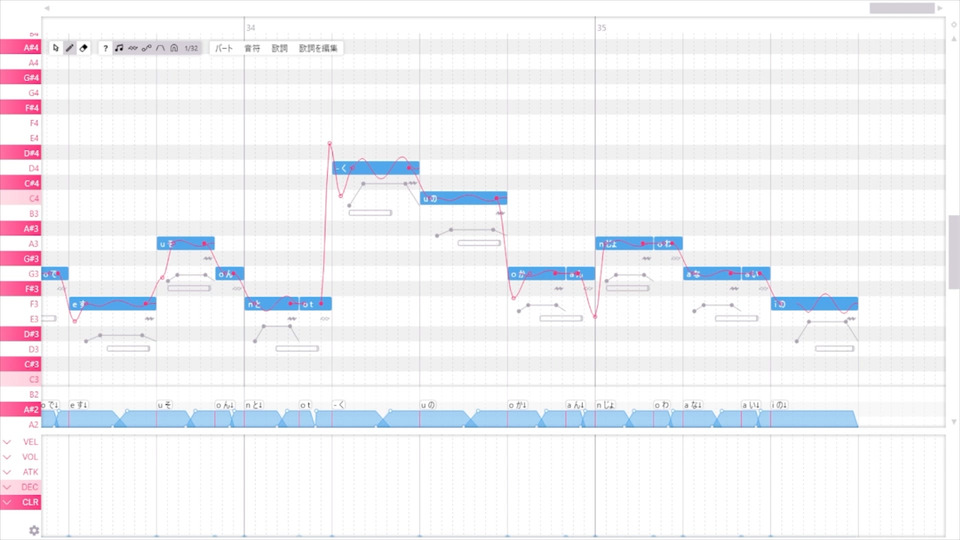Toggle note tone display with music note icon
Screen dimensions: 960x540
(x=119, y=48)
